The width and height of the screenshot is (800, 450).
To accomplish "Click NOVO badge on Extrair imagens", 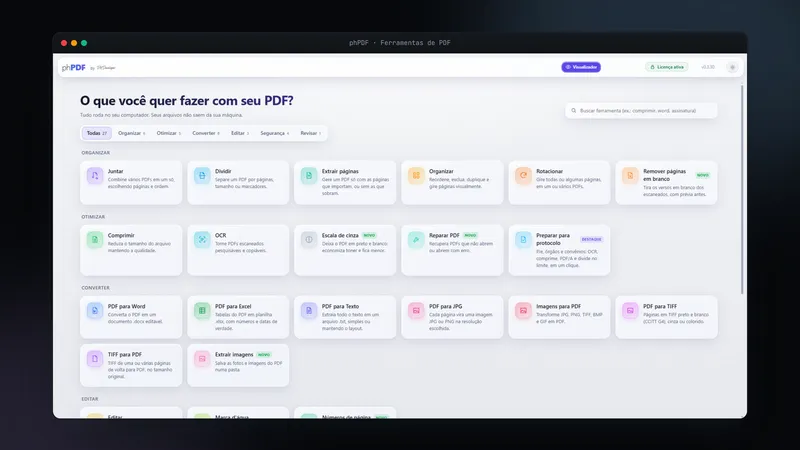I will 264,355.
